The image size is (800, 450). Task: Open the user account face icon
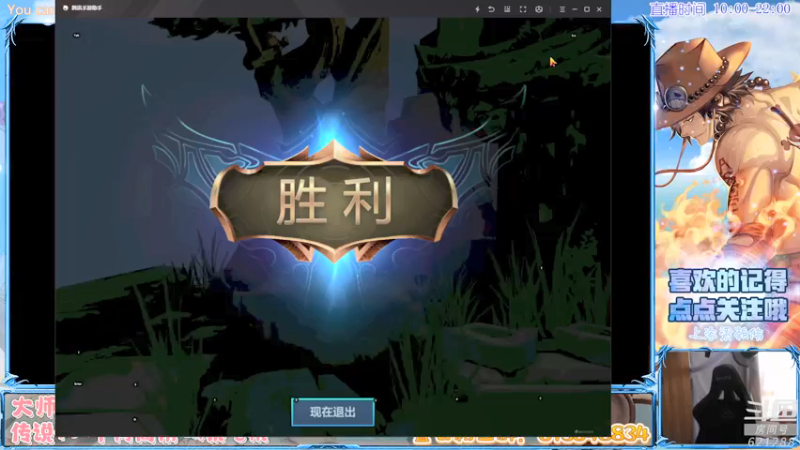[x=539, y=9]
